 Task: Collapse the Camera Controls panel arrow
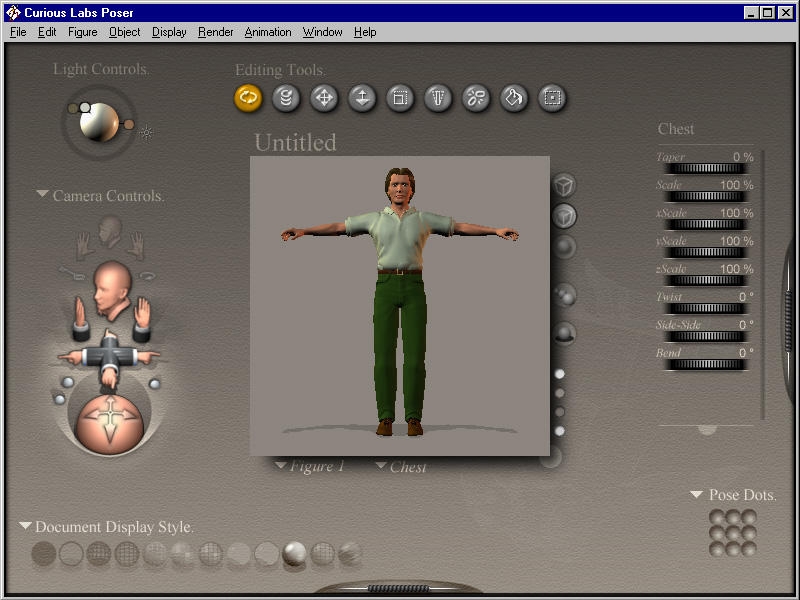(x=42, y=195)
